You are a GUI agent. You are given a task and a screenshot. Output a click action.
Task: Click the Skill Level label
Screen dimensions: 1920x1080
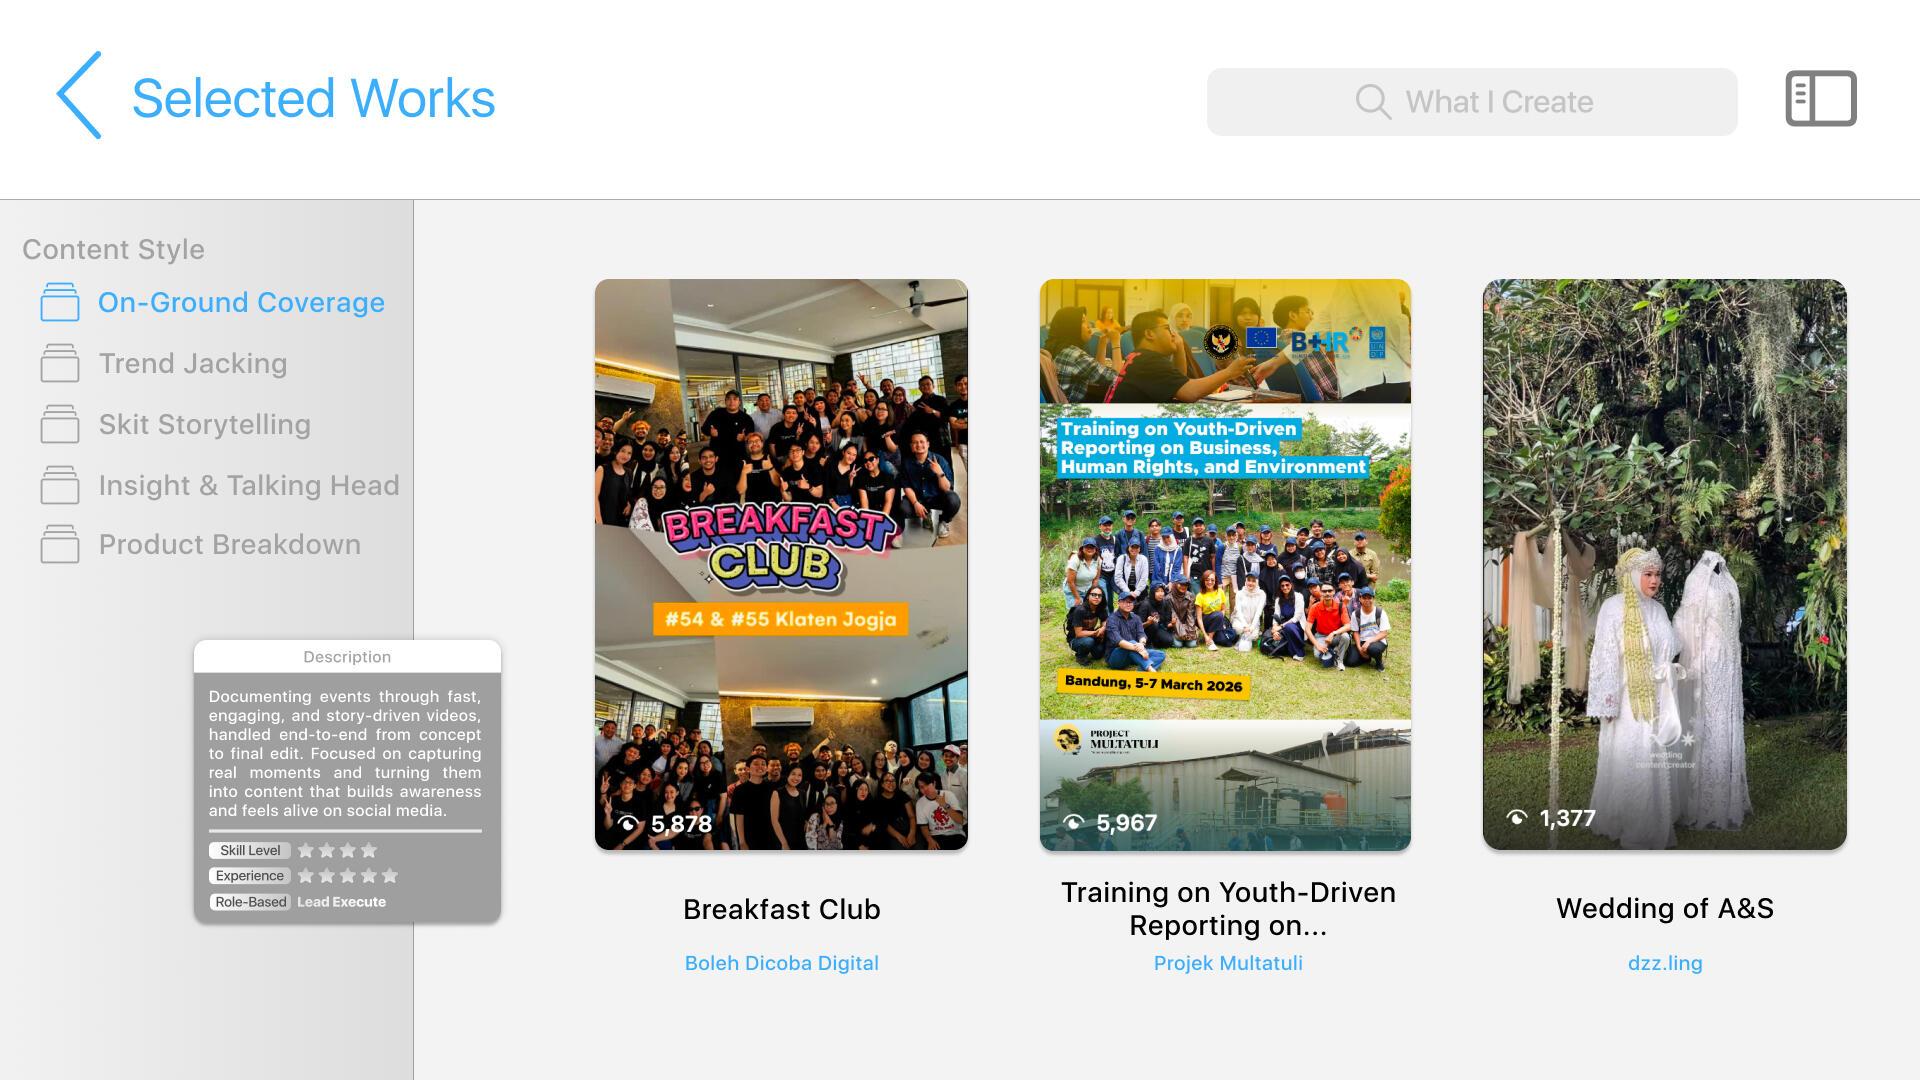pyautogui.click(x=250, y=850)
